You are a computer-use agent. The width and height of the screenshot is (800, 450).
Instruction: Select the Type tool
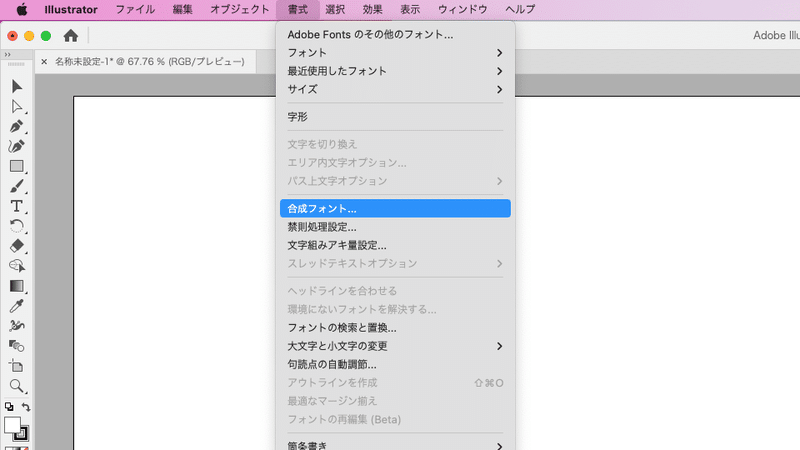coord(16,206)
